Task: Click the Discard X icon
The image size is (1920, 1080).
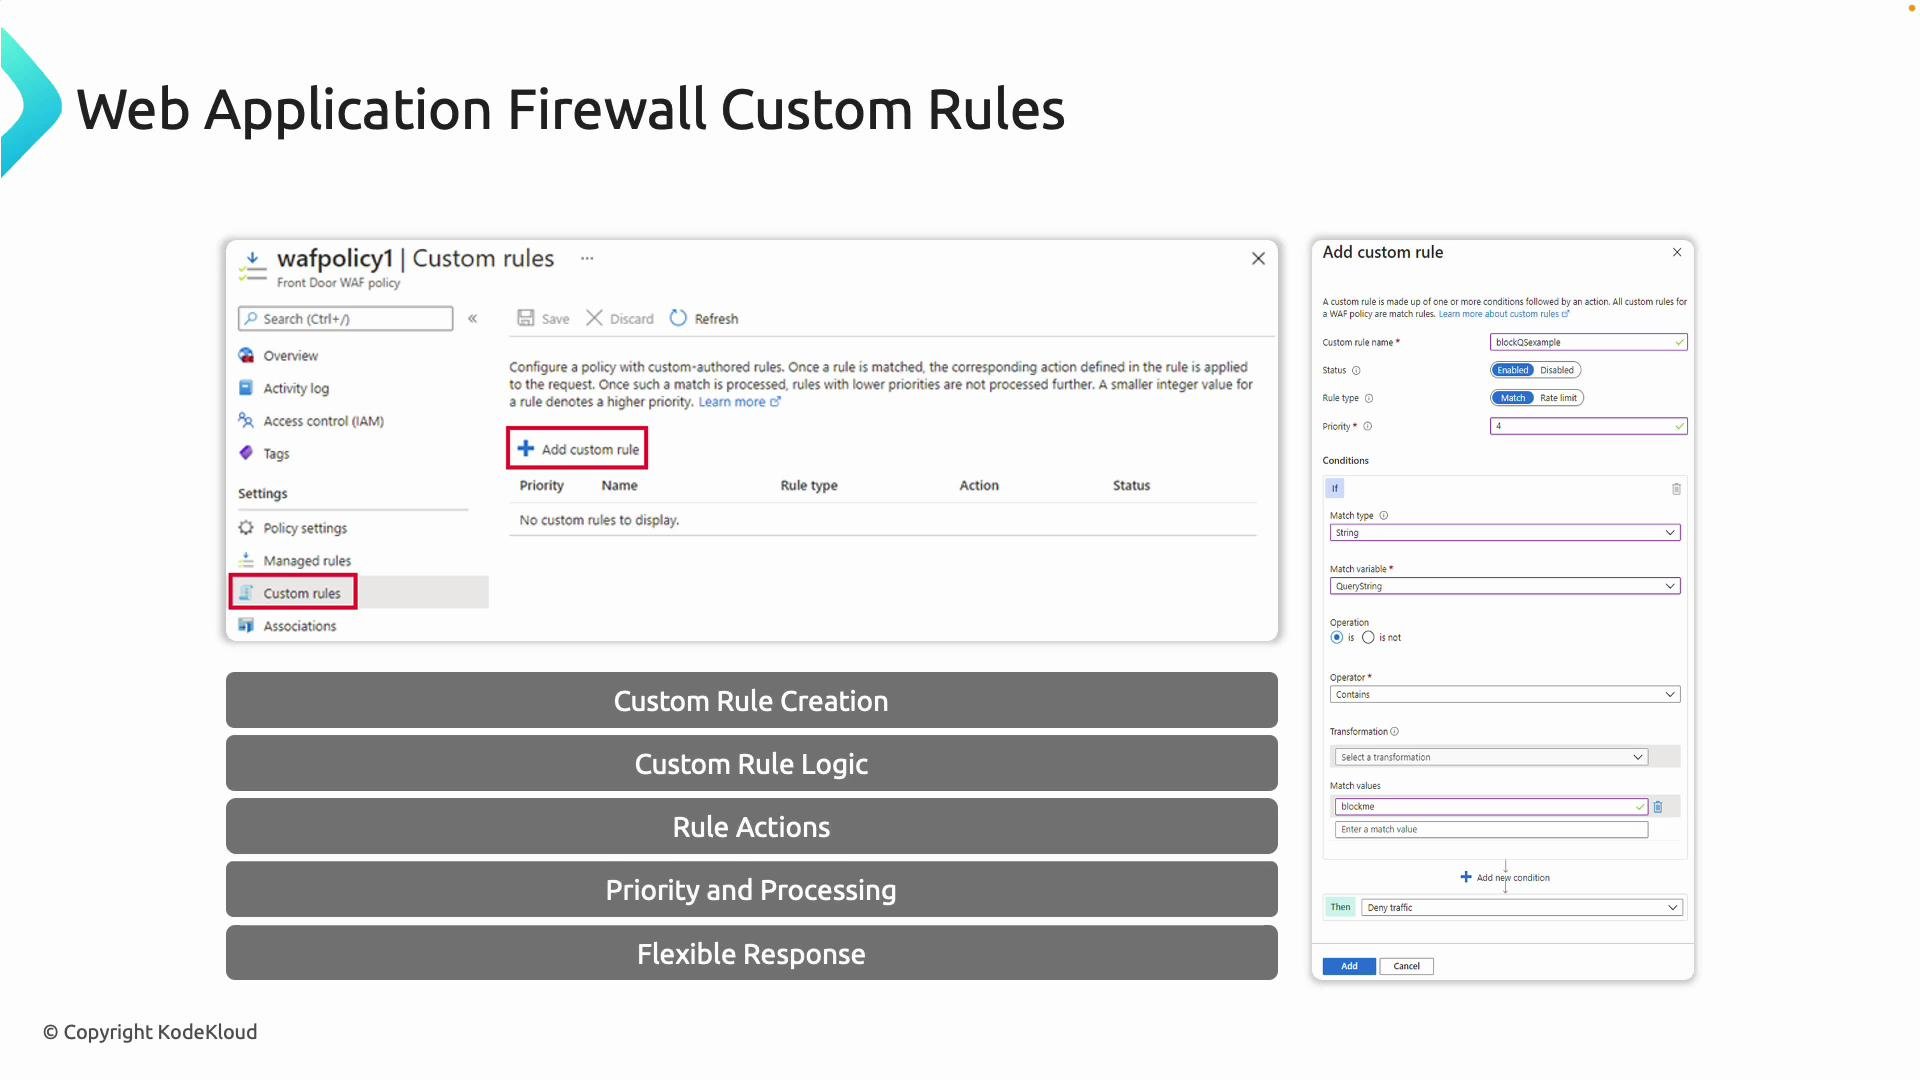Action: (x=594, y=318)
